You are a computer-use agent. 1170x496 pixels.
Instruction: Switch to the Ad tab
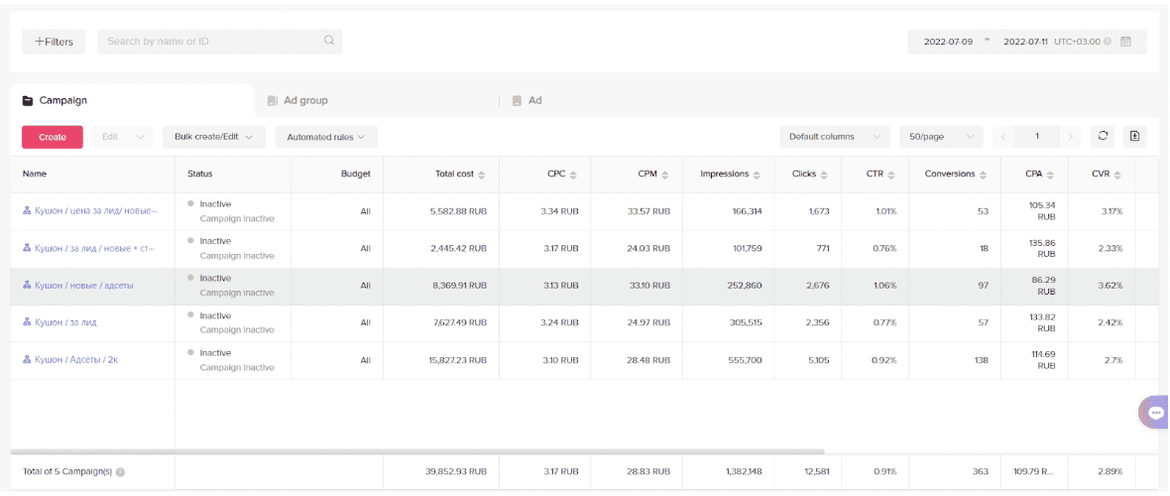point(527,100)
